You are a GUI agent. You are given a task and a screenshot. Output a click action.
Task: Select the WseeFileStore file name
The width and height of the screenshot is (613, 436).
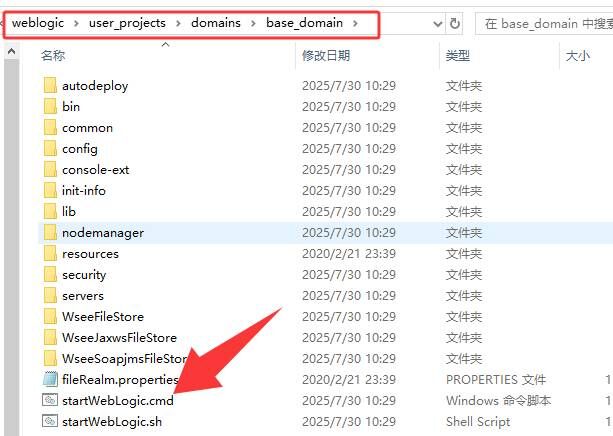click(x=103, y=317)
